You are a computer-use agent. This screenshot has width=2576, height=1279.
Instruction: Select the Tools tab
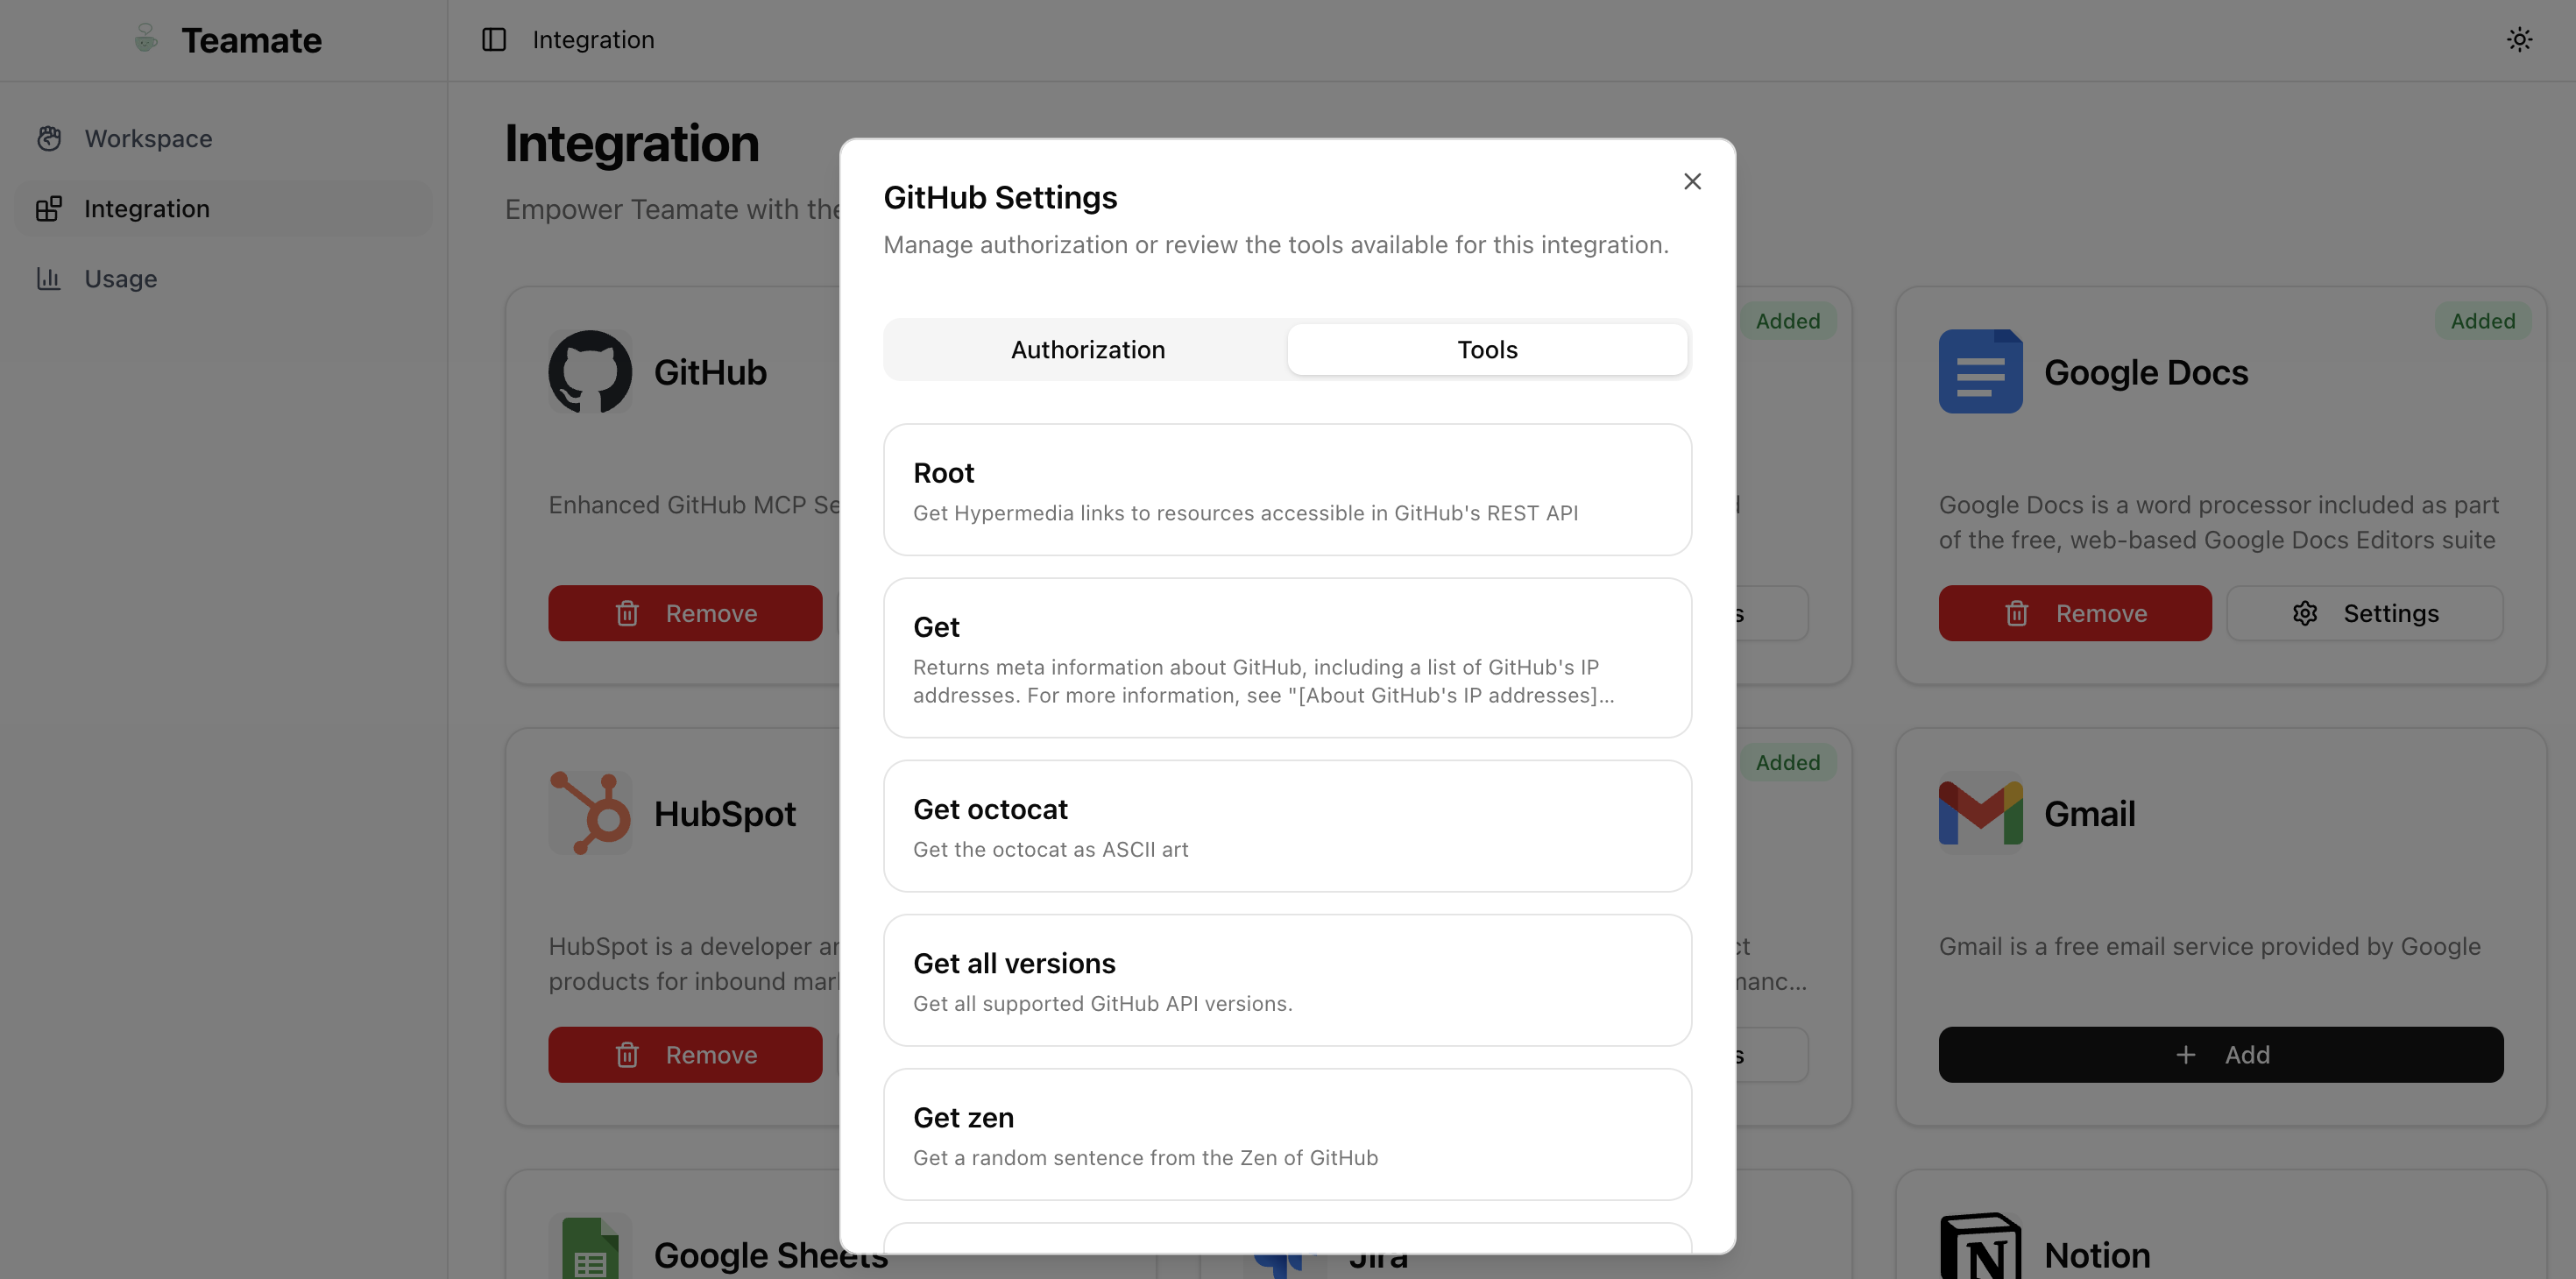1487,349
